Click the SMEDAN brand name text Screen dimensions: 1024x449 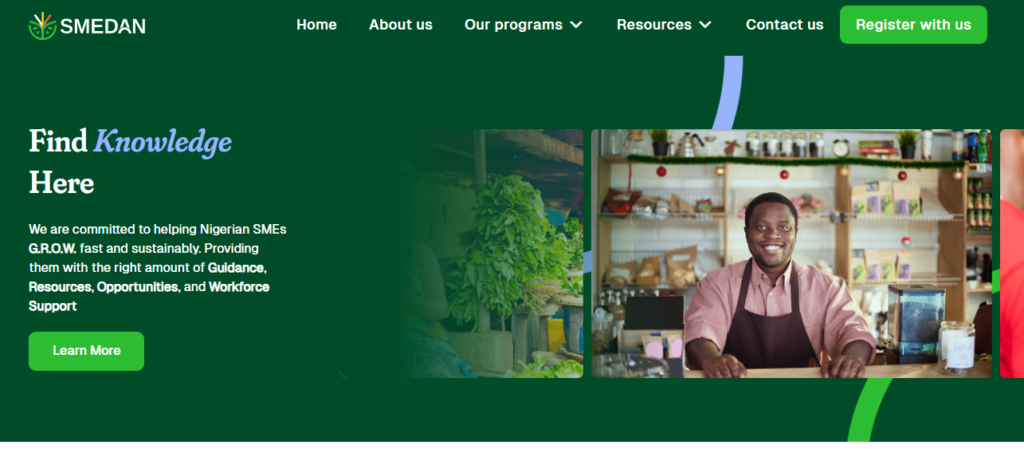point(103,27)
